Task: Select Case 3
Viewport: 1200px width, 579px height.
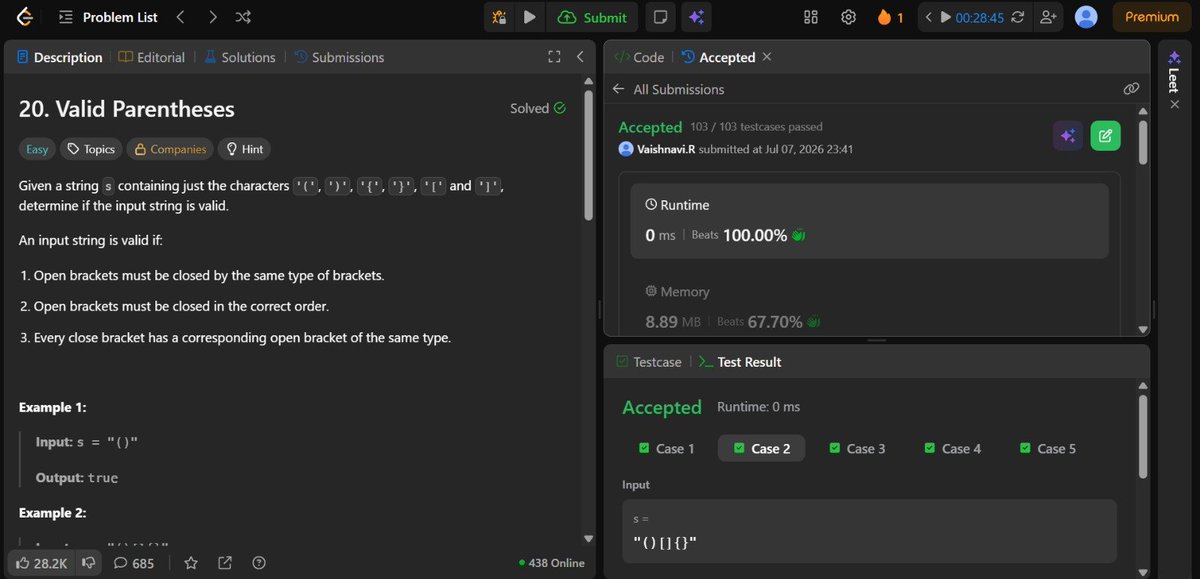Action: 857,448
